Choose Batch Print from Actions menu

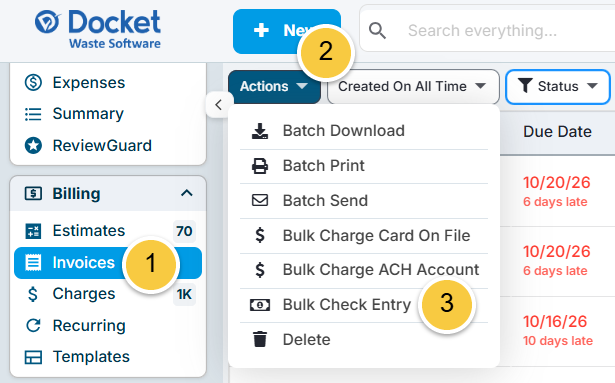[364, 166]
